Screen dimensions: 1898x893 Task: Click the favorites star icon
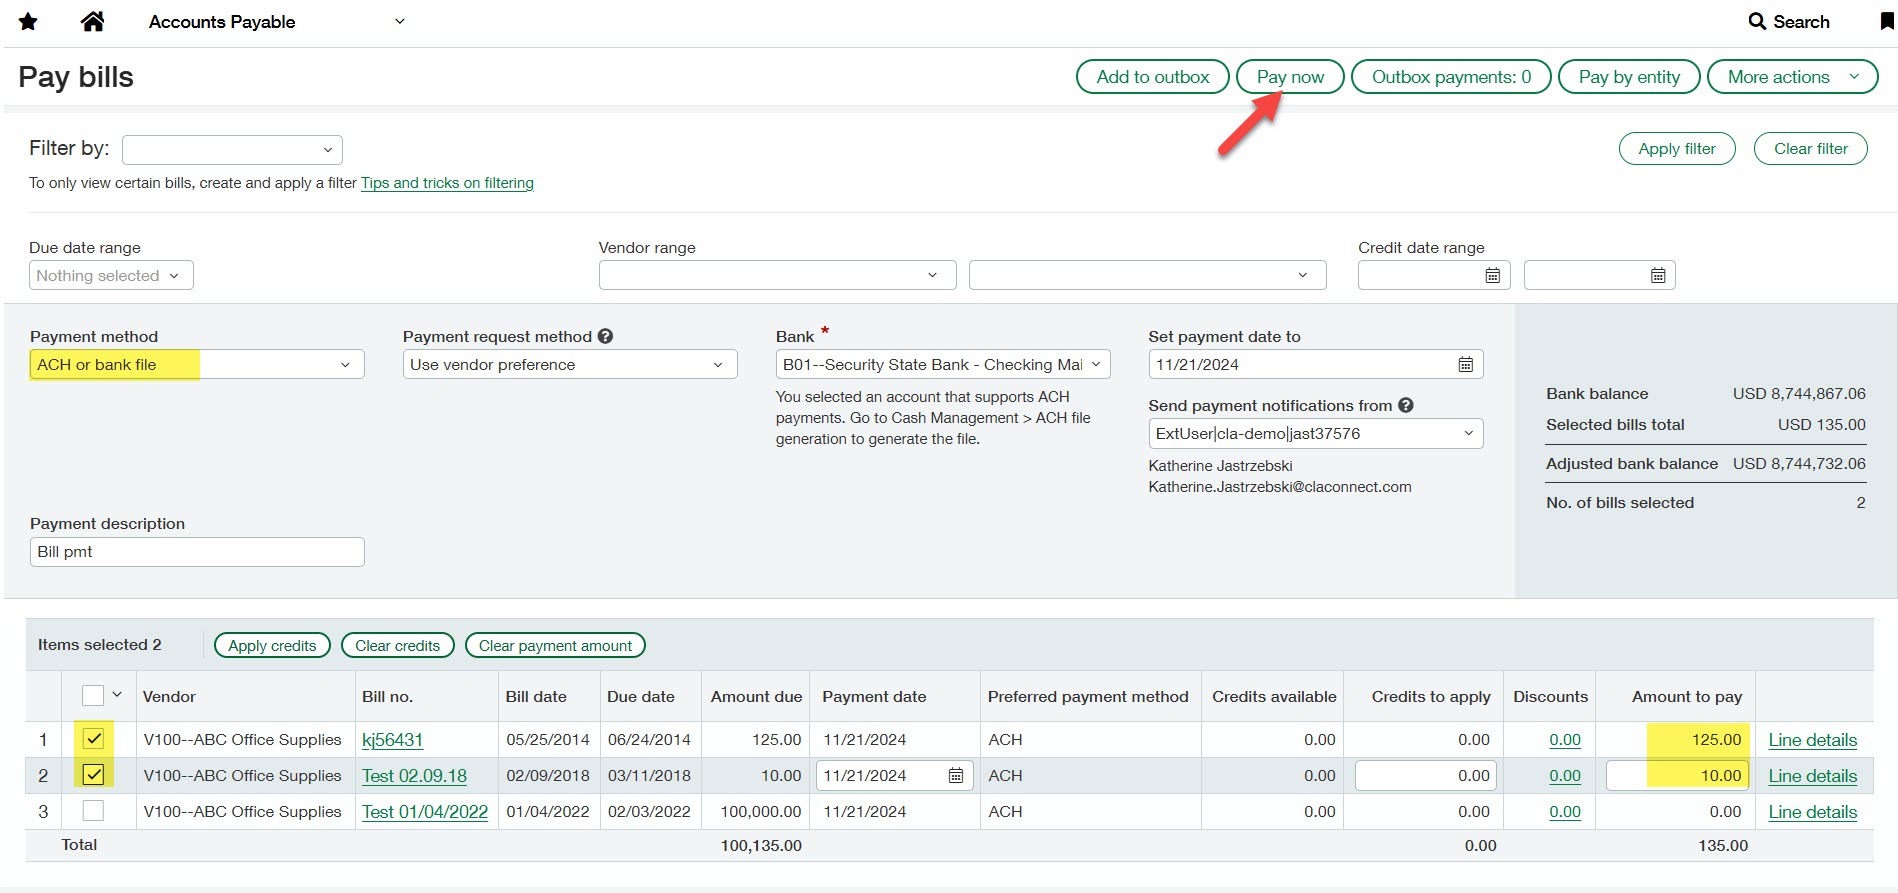(x=28, y=22)
